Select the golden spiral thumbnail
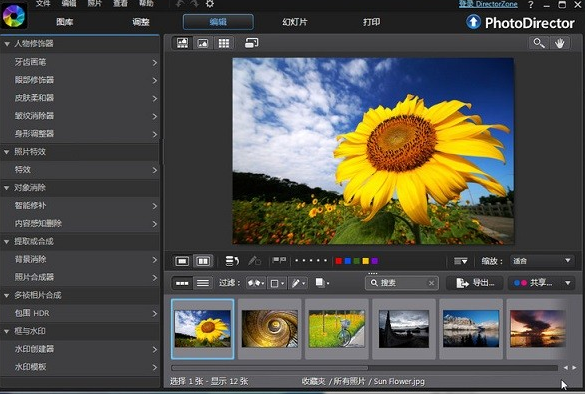585x394 pixels. 270,329
